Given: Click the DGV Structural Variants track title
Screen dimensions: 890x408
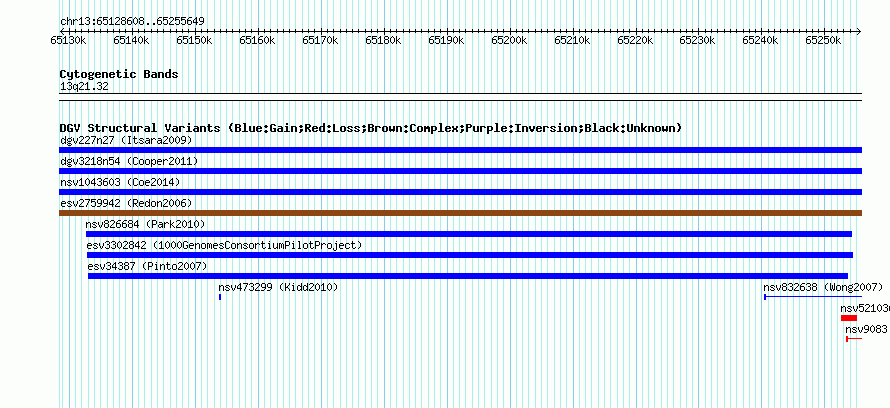Looking at the screenshot, I should (x=370, y=128).
